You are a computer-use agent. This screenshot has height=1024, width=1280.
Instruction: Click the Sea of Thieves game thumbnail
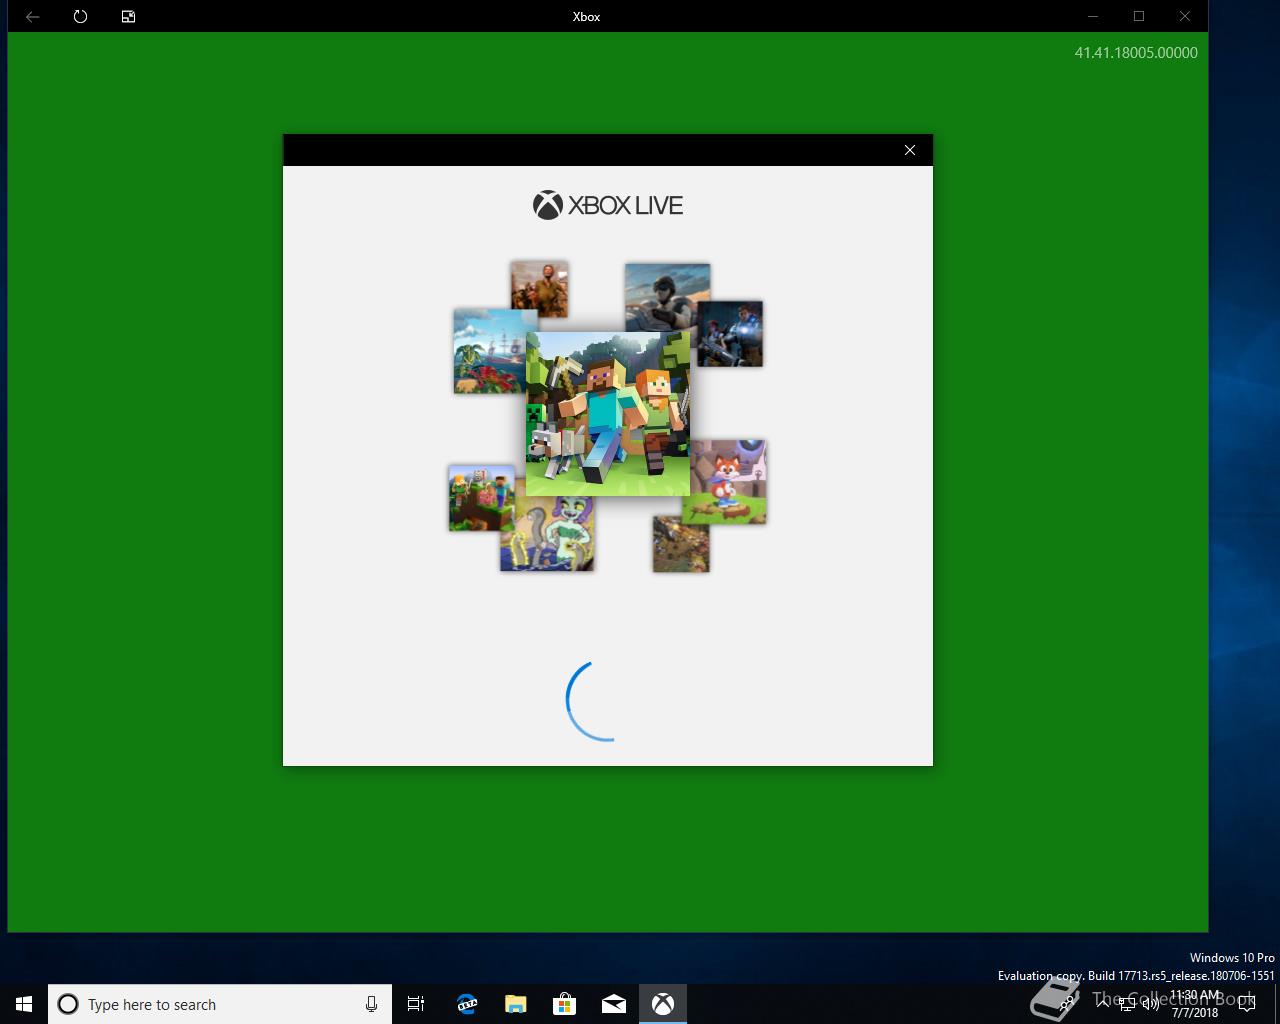click(490, 351)
